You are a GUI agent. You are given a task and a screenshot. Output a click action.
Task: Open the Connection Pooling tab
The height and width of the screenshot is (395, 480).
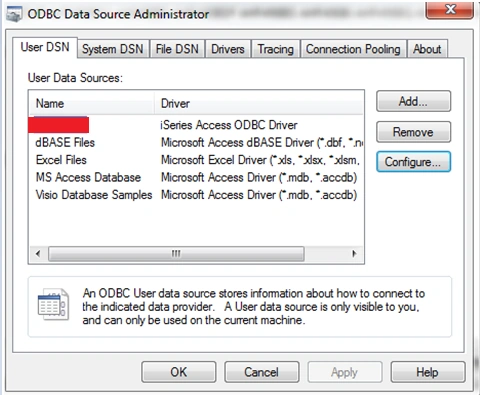353,49
